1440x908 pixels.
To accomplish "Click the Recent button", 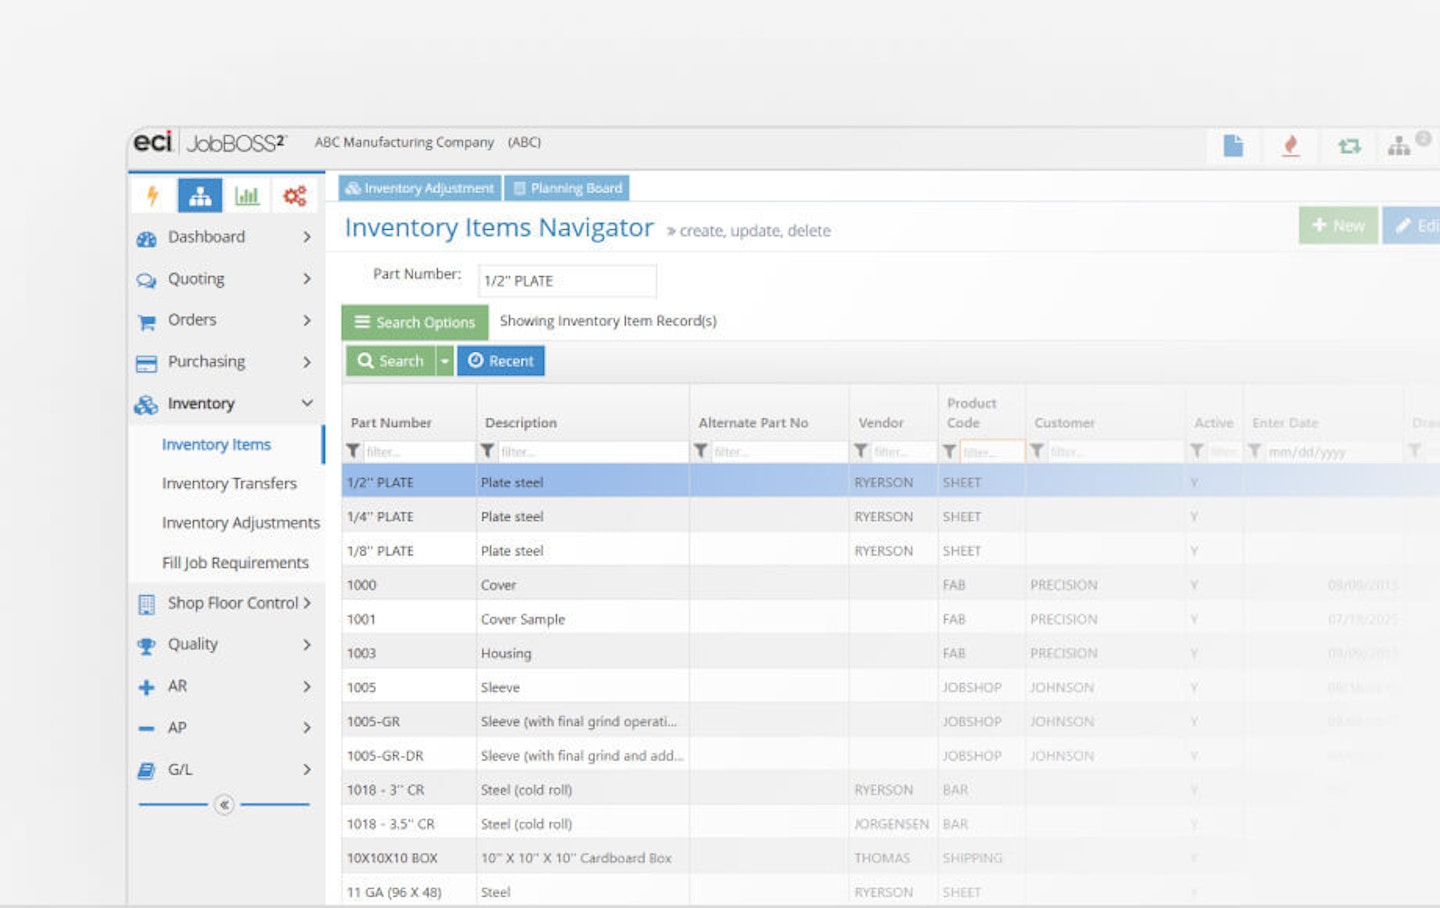I will pos(501,361).
